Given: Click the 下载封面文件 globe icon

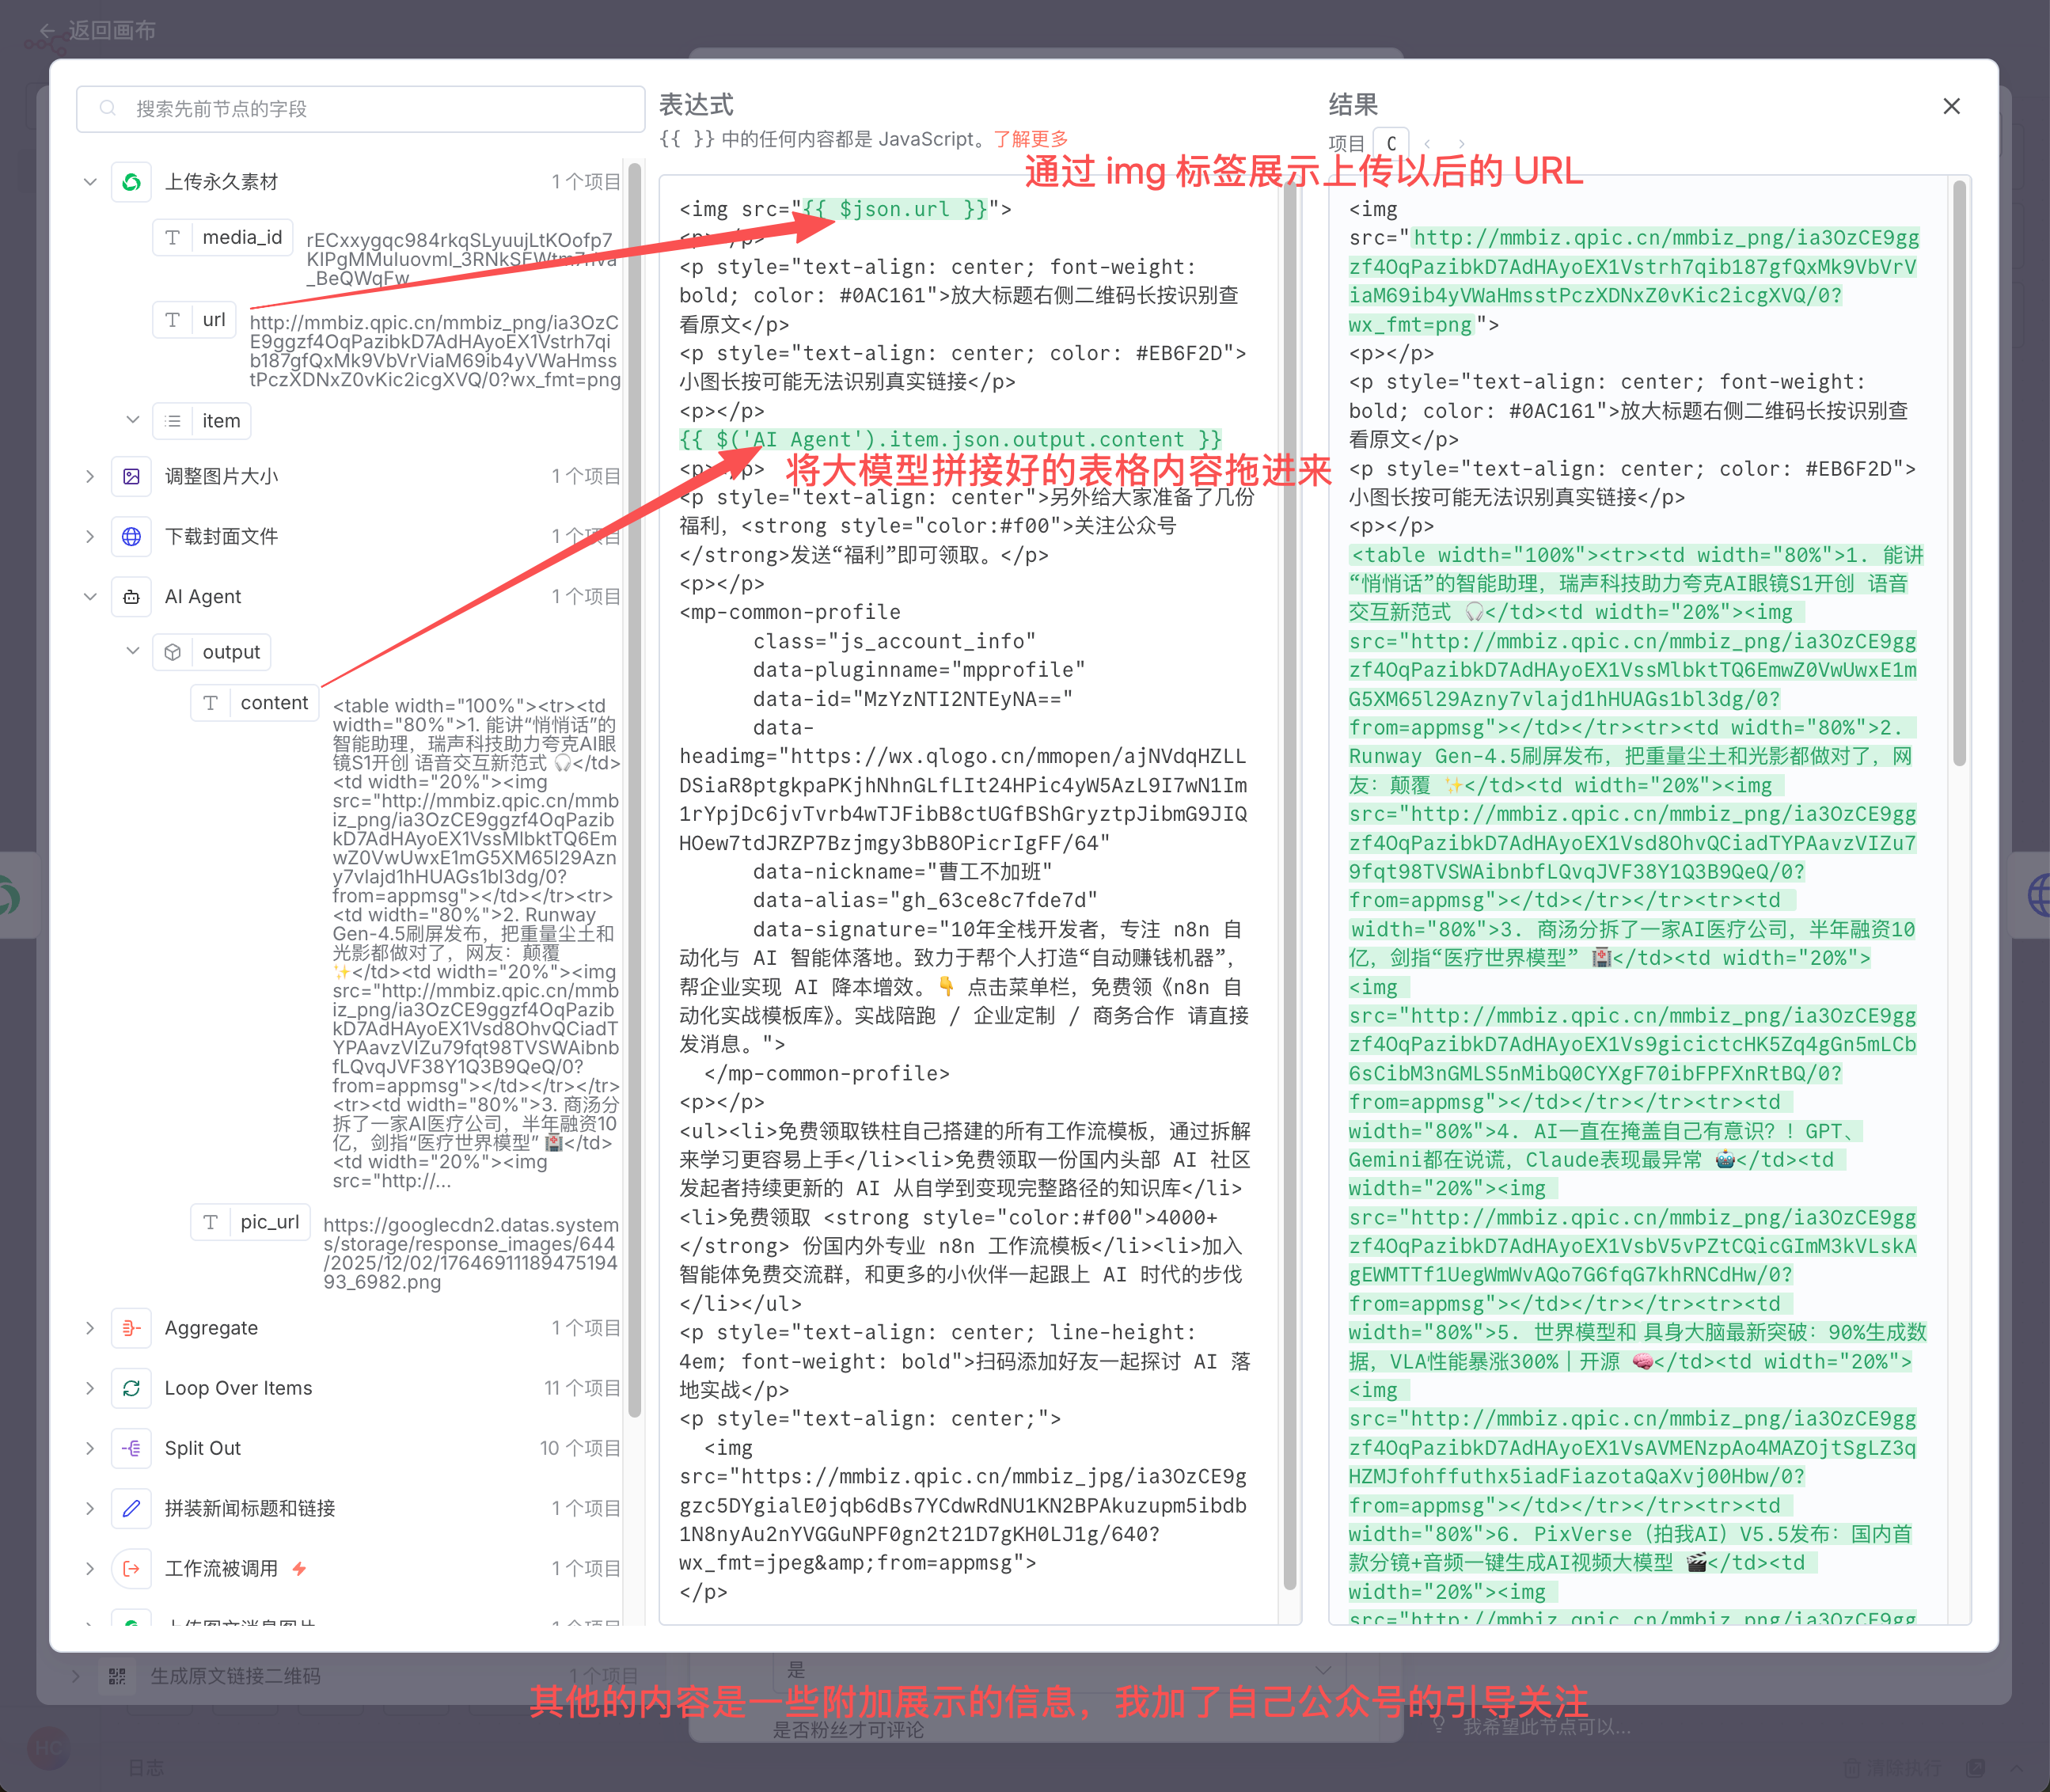Looking at the screenshot, I should (131, 537).
